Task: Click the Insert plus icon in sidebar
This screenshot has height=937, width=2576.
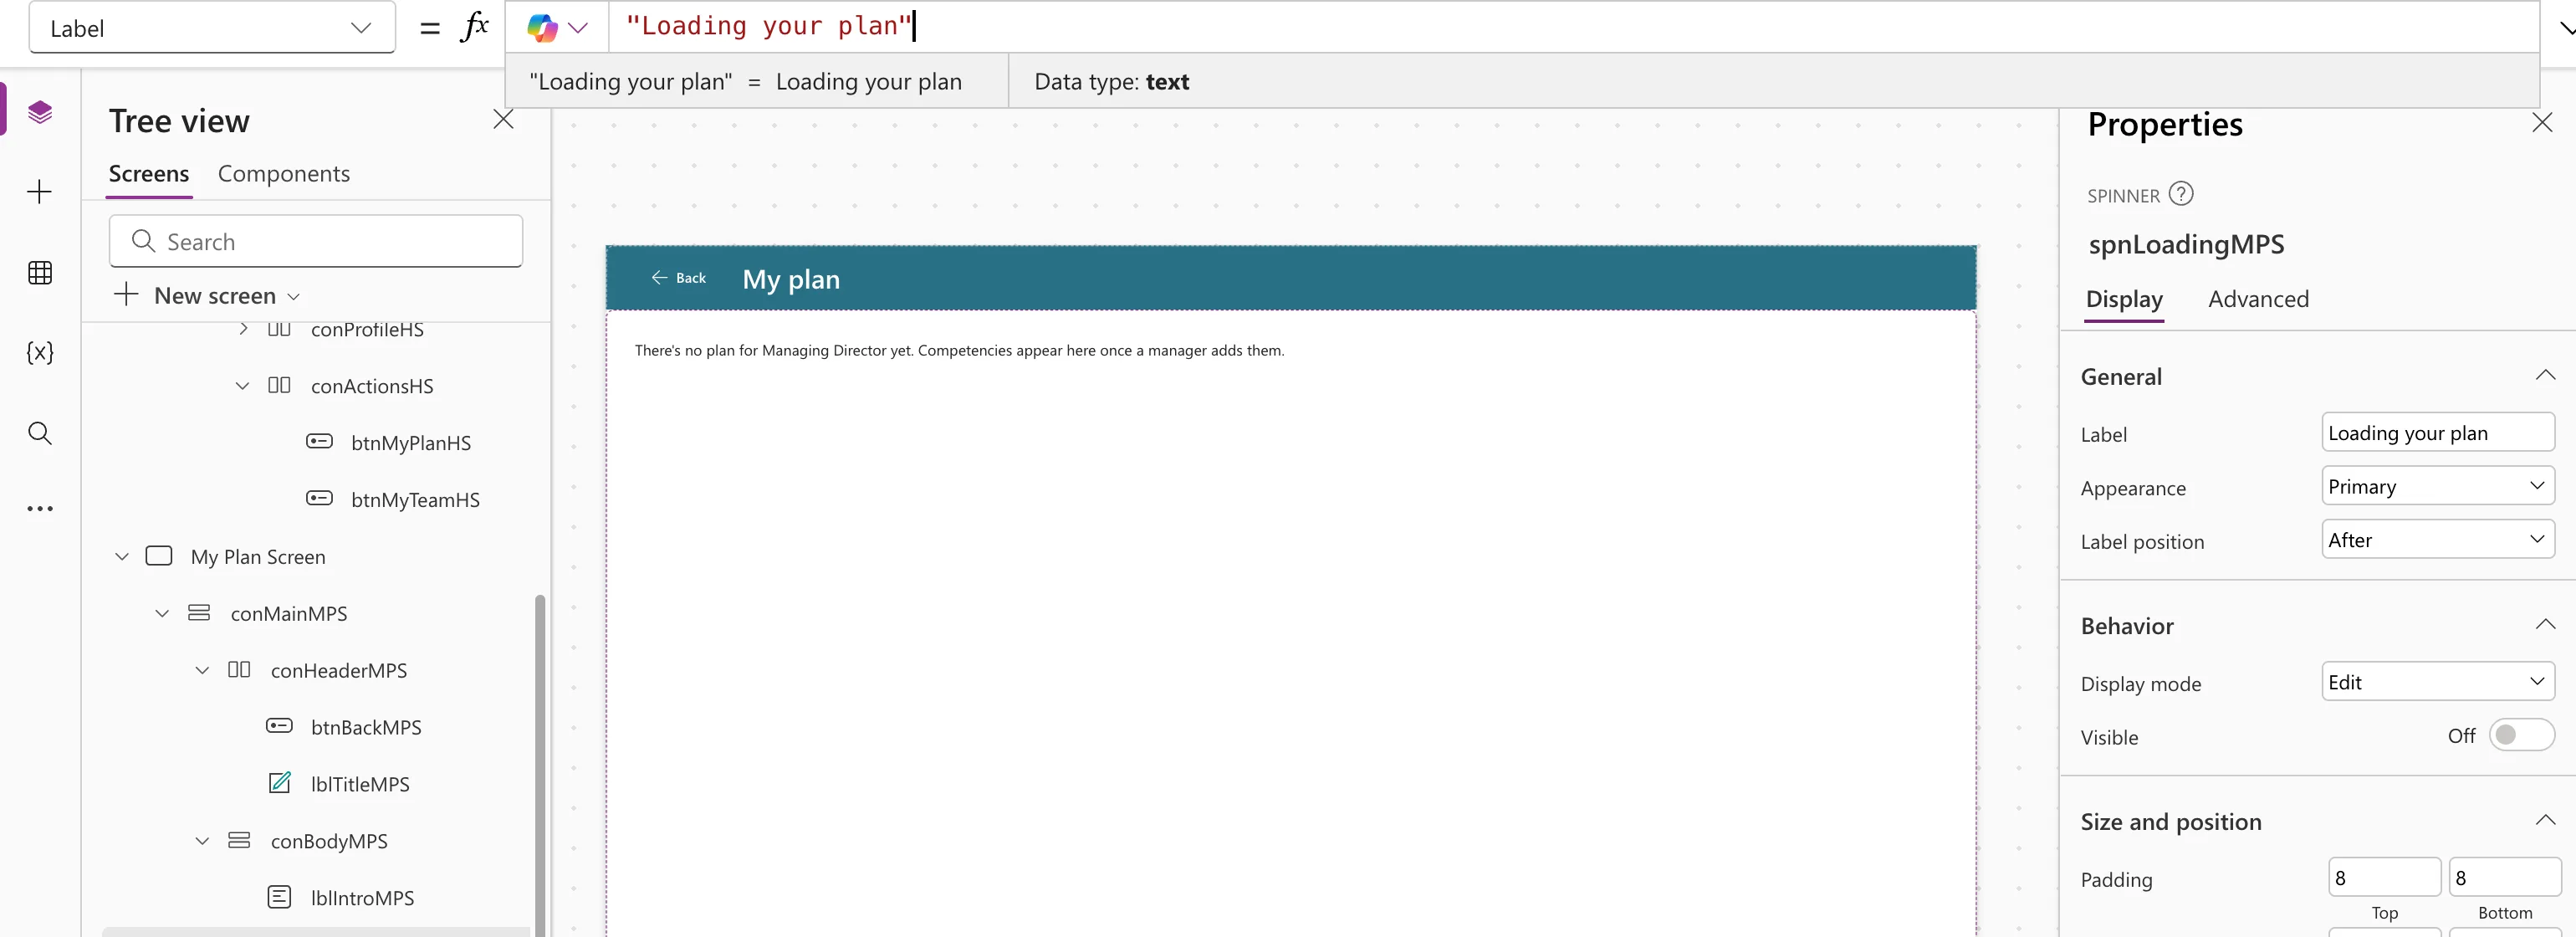Action: pyautogui.click(x=40, y=191)
